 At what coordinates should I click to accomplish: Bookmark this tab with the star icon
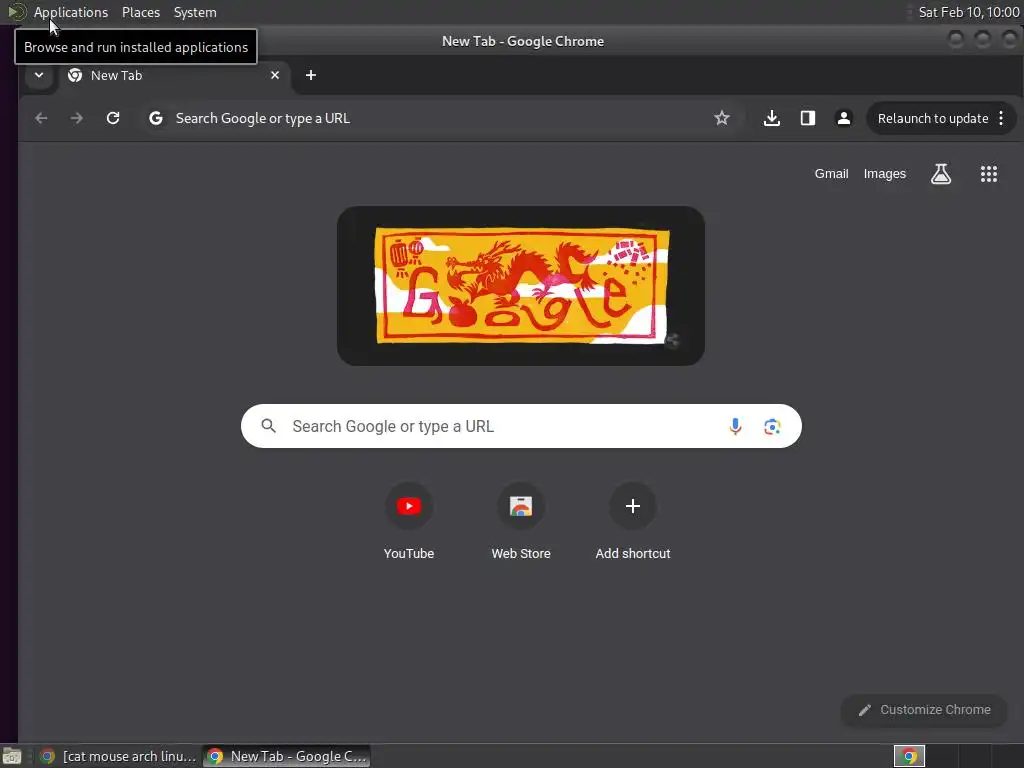pos(722,118)
